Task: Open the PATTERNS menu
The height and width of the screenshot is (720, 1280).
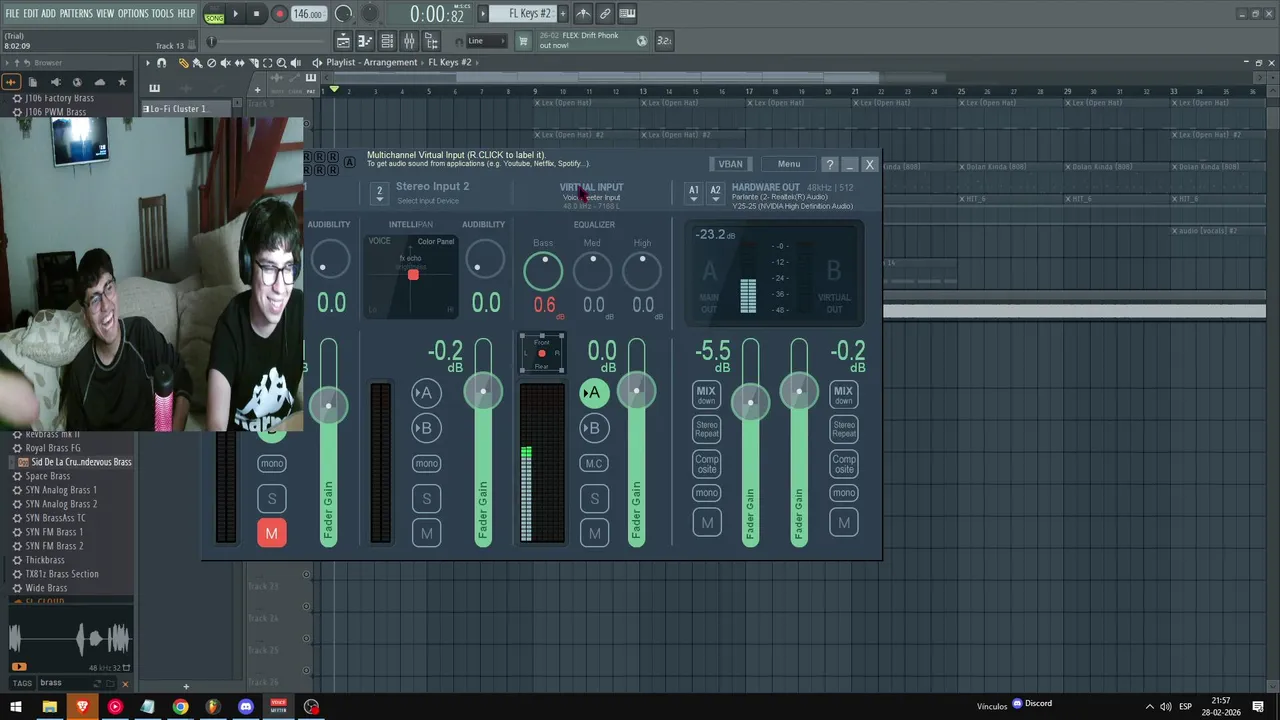Action: 76,13
